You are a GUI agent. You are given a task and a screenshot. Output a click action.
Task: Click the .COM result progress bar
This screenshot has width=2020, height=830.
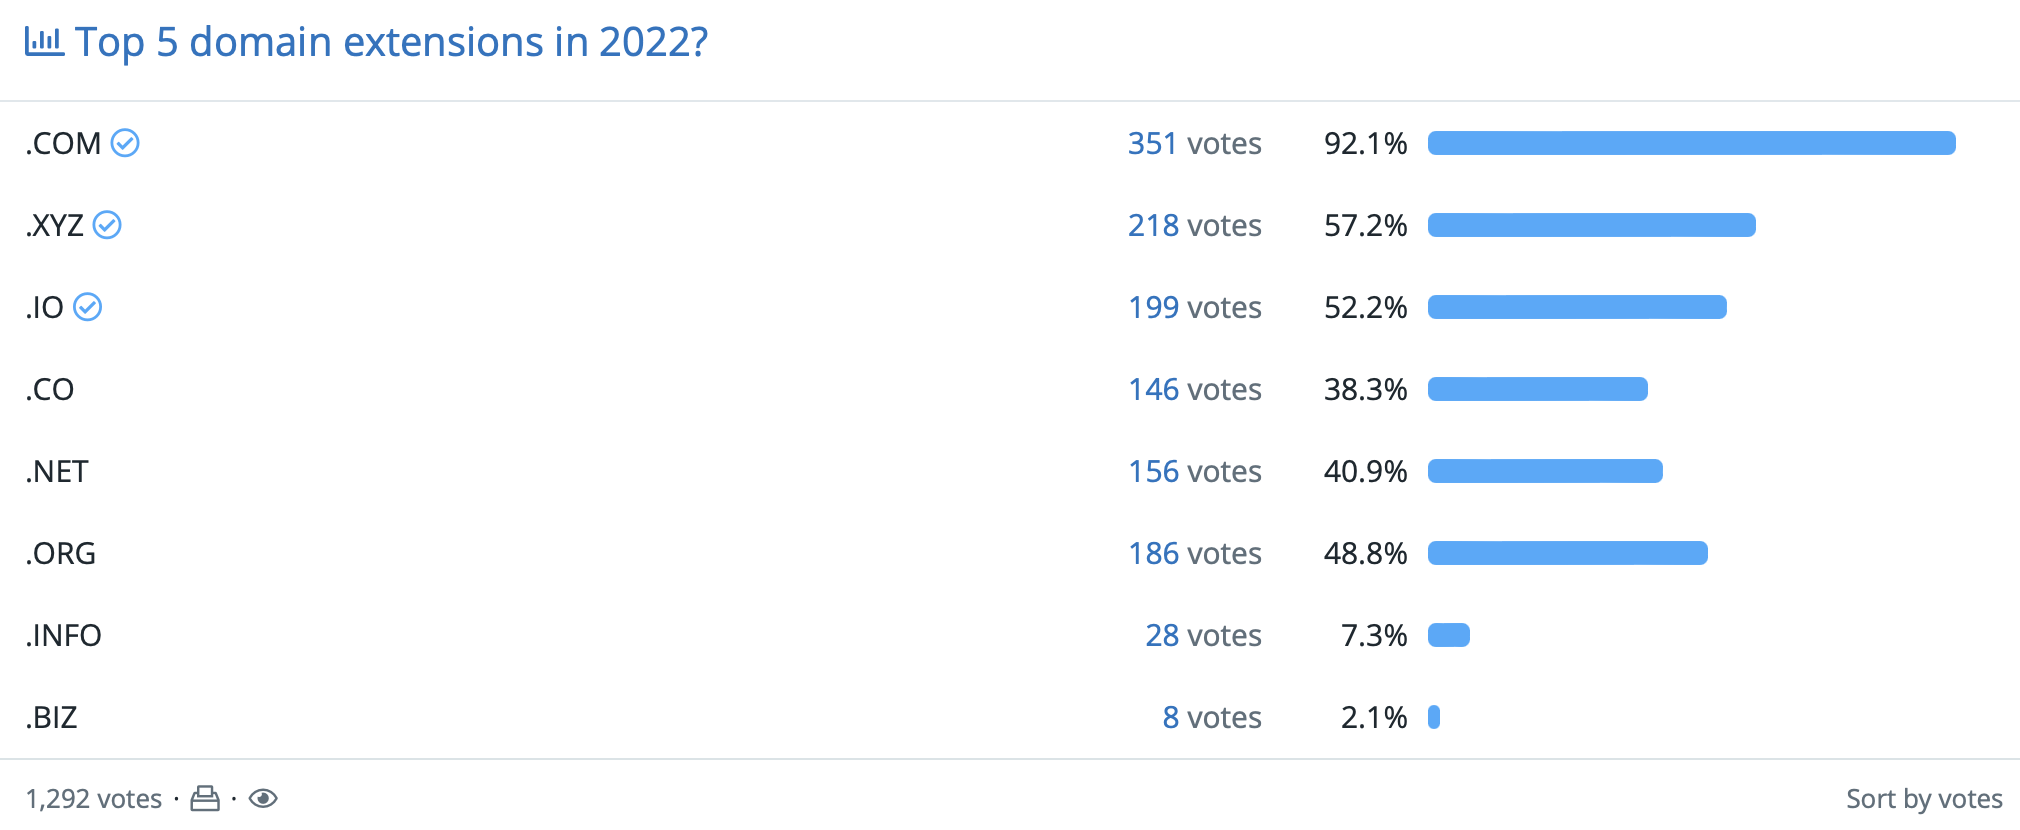tap(1691, 144)
